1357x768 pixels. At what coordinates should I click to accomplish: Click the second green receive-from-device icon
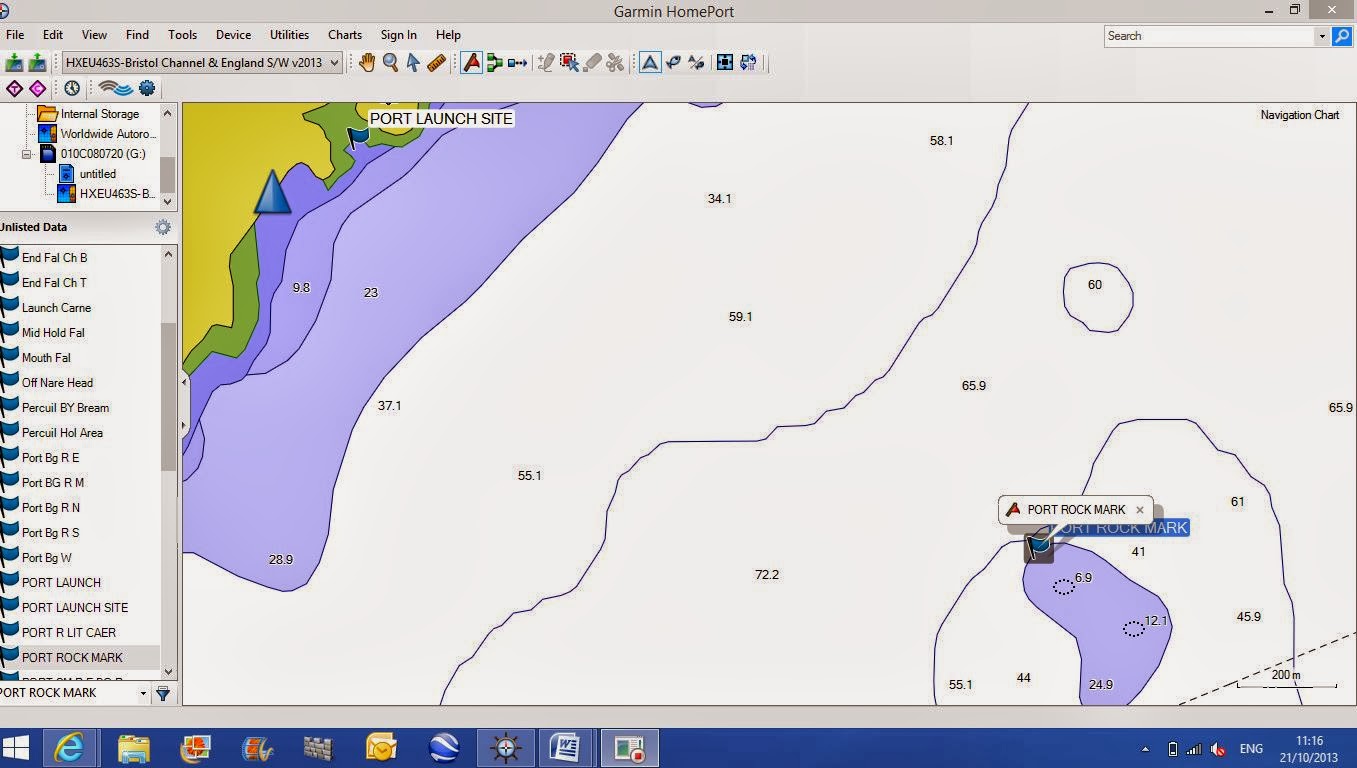(x=38, y=63)
